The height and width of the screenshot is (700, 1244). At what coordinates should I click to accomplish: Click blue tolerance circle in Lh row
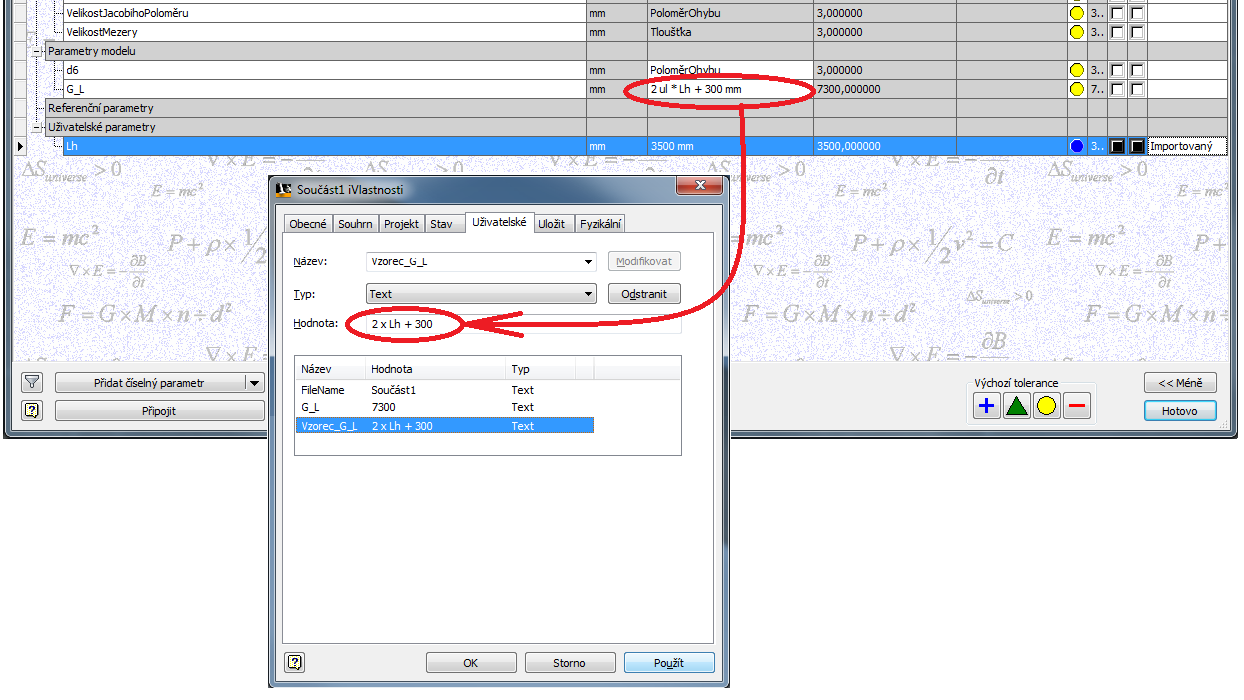[1076, 147]
